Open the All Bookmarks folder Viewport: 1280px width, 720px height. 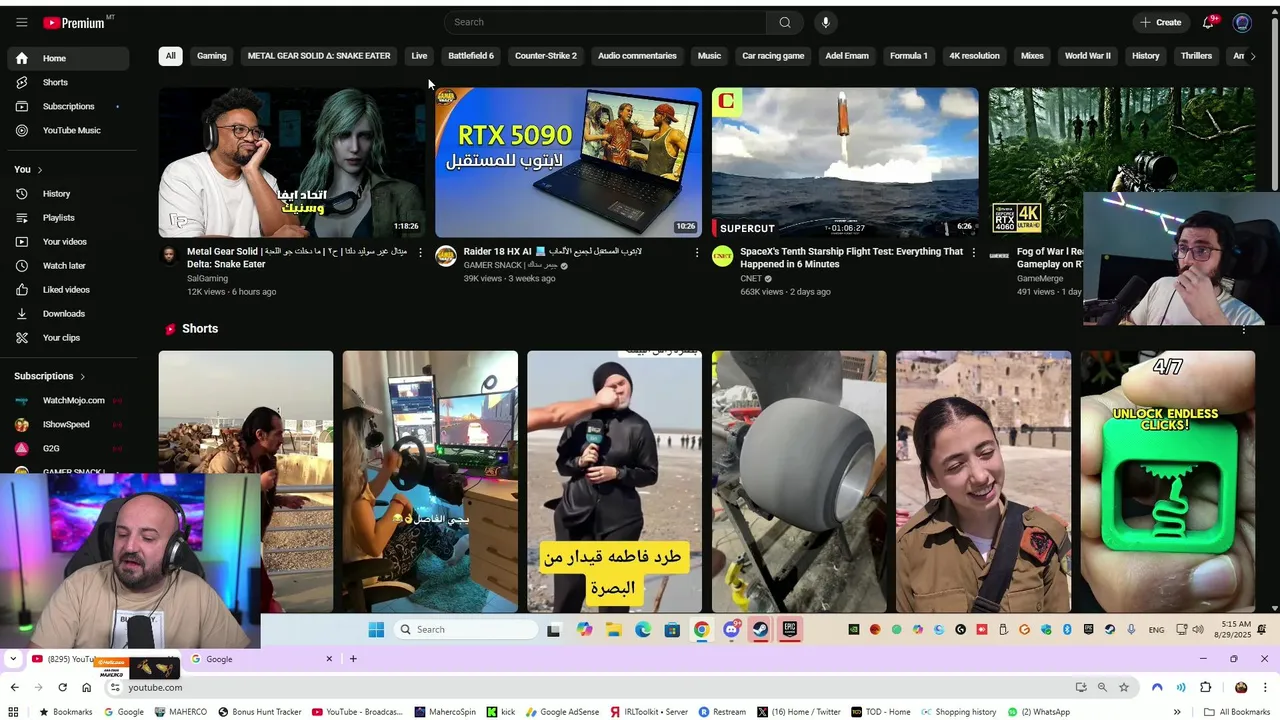(x=1237, y=712)
